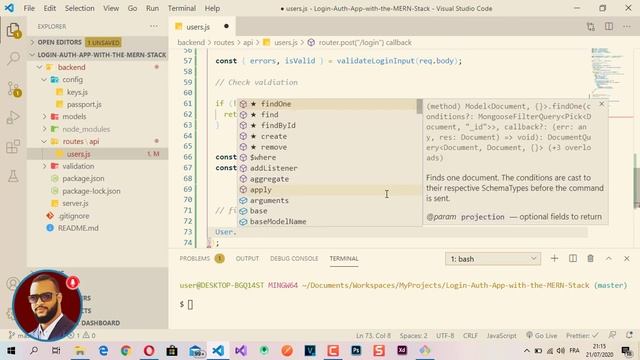640x360 pixels.
Task: Open Run and Debug view
Action: [13, 118]
